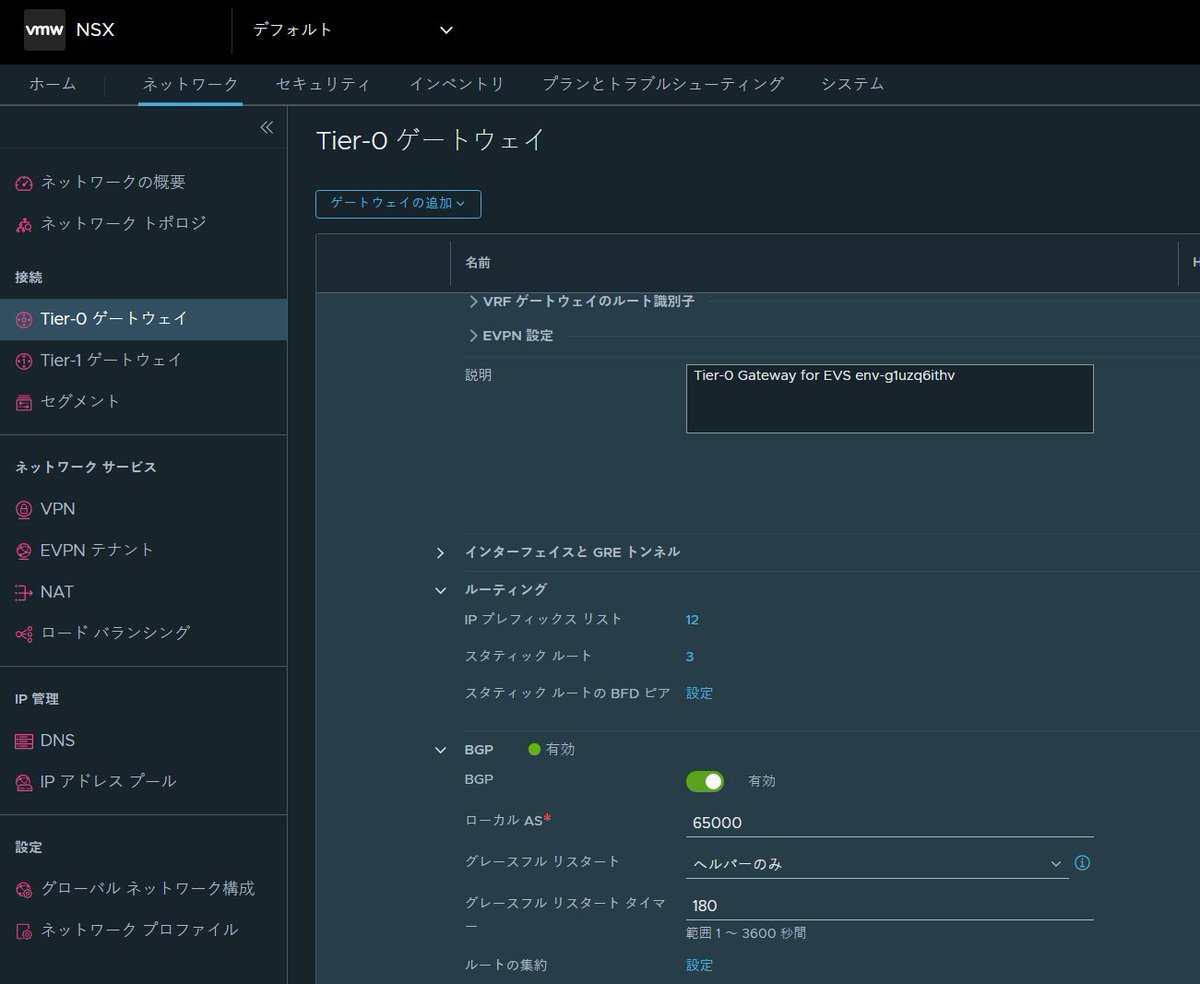1200x984 pixels.
Task: Open ネットワーク トポロジ in sidebar
Action: [x=123, y=224]
